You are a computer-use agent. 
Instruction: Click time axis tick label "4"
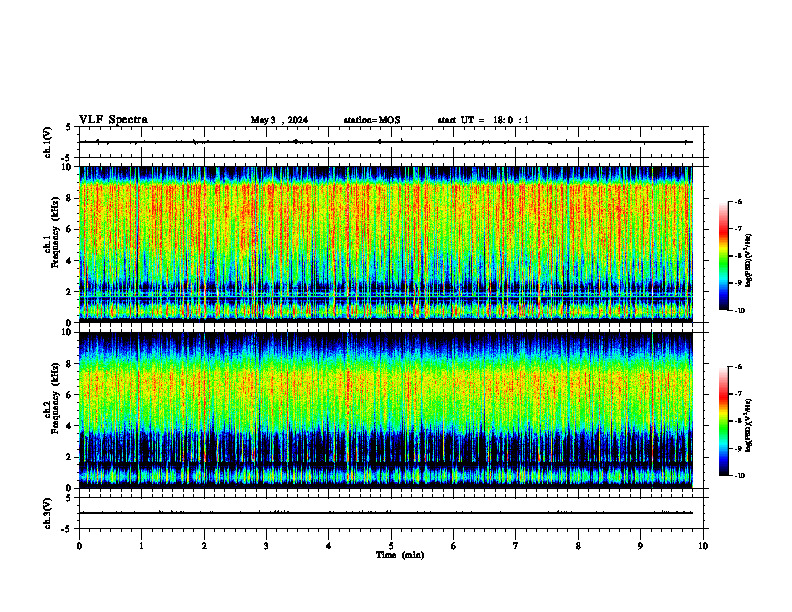[329, 546]
